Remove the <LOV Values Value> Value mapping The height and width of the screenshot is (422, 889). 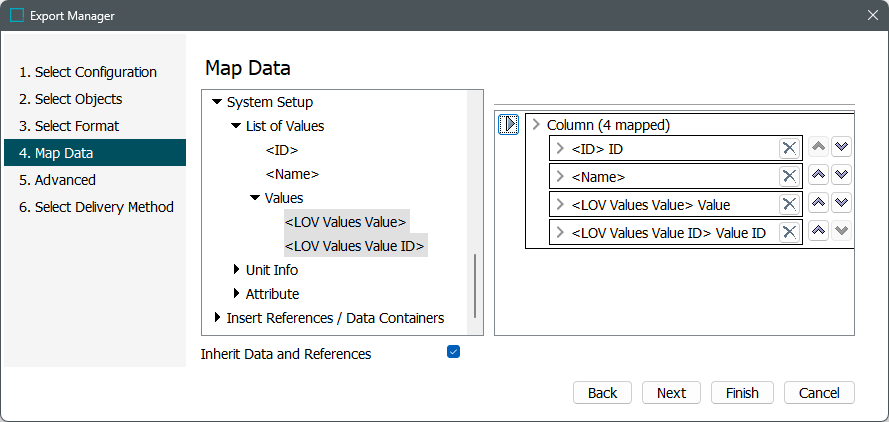coord(788,204)
